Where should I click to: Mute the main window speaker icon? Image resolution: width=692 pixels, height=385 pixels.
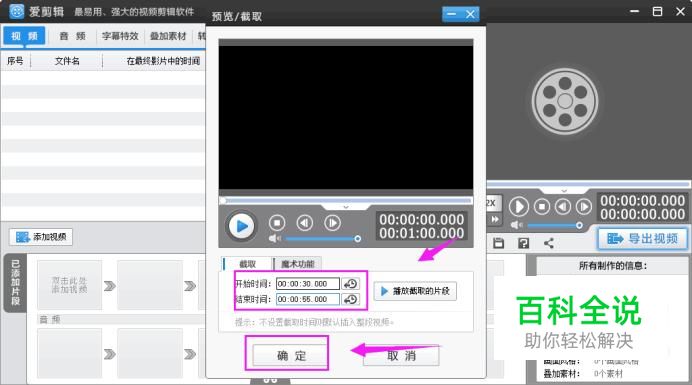click(x=516, y=225)
